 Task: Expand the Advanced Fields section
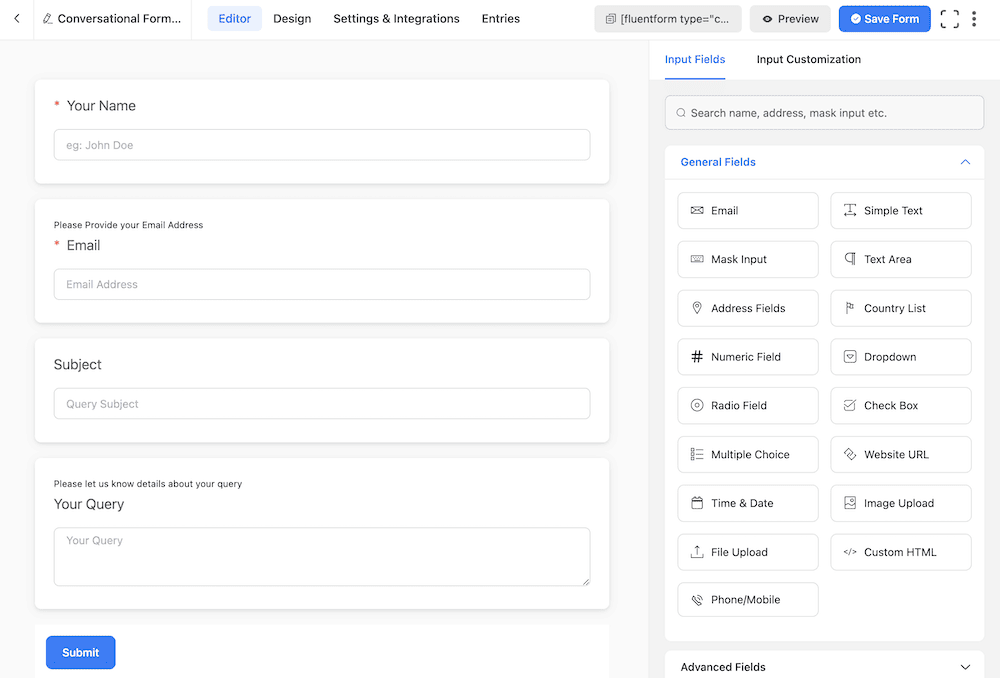965,667
